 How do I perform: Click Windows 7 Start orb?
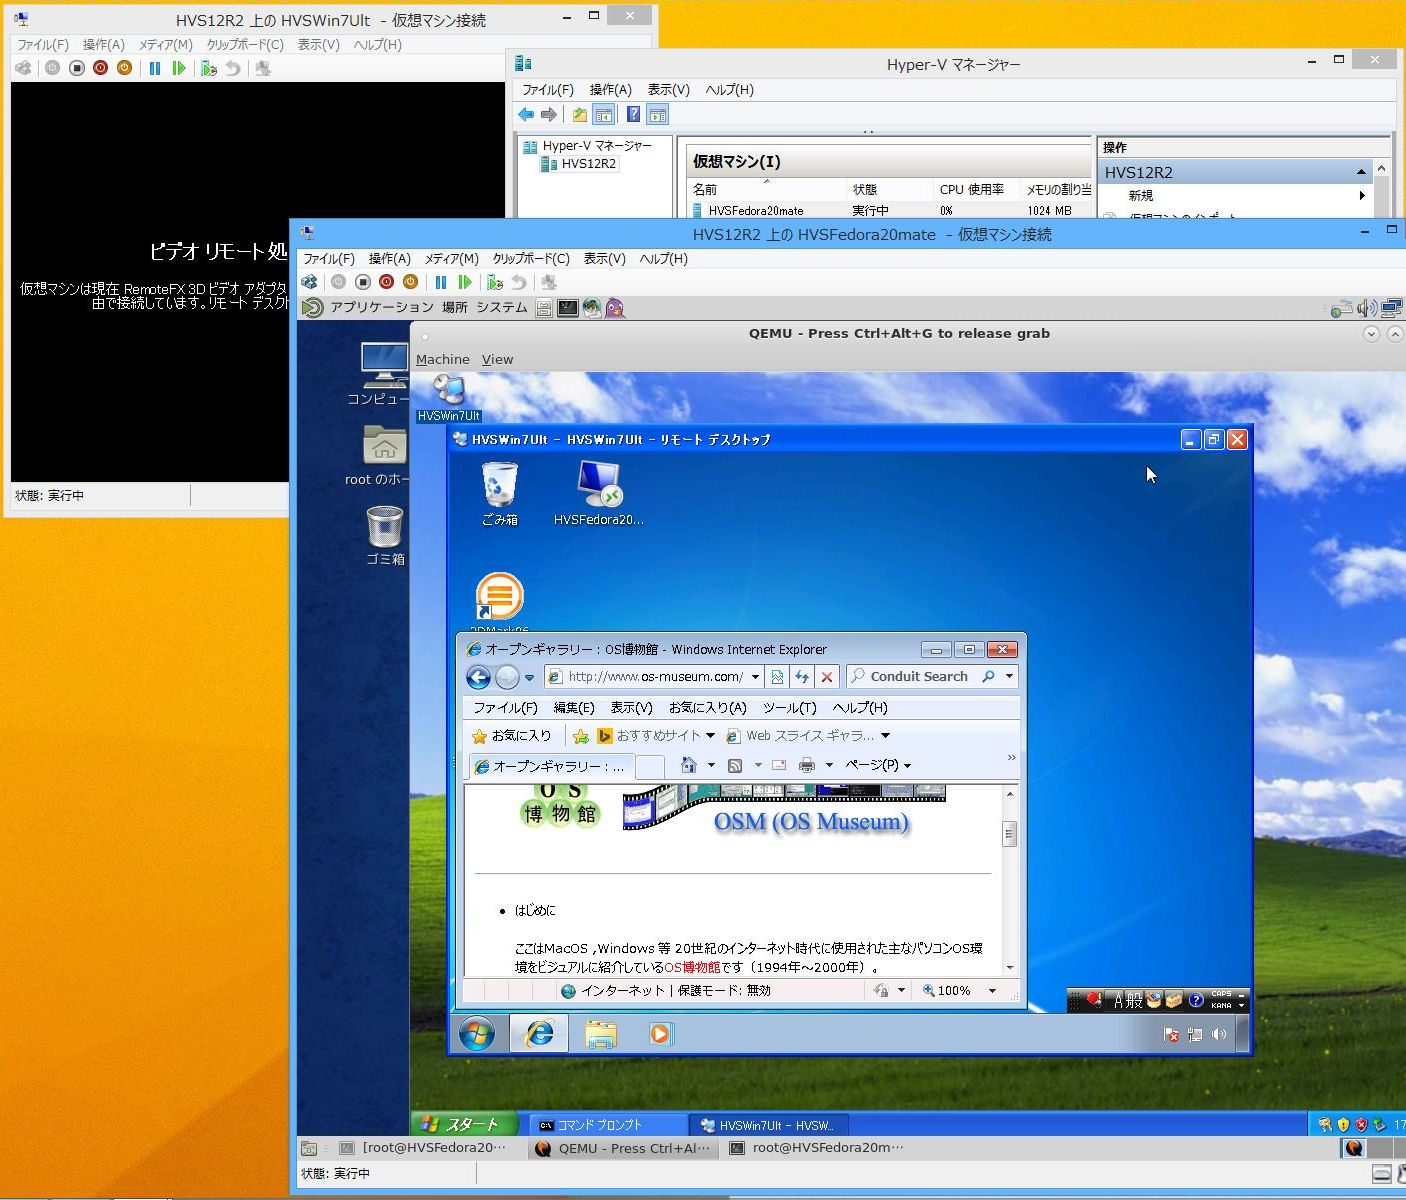coord(477,1033)
